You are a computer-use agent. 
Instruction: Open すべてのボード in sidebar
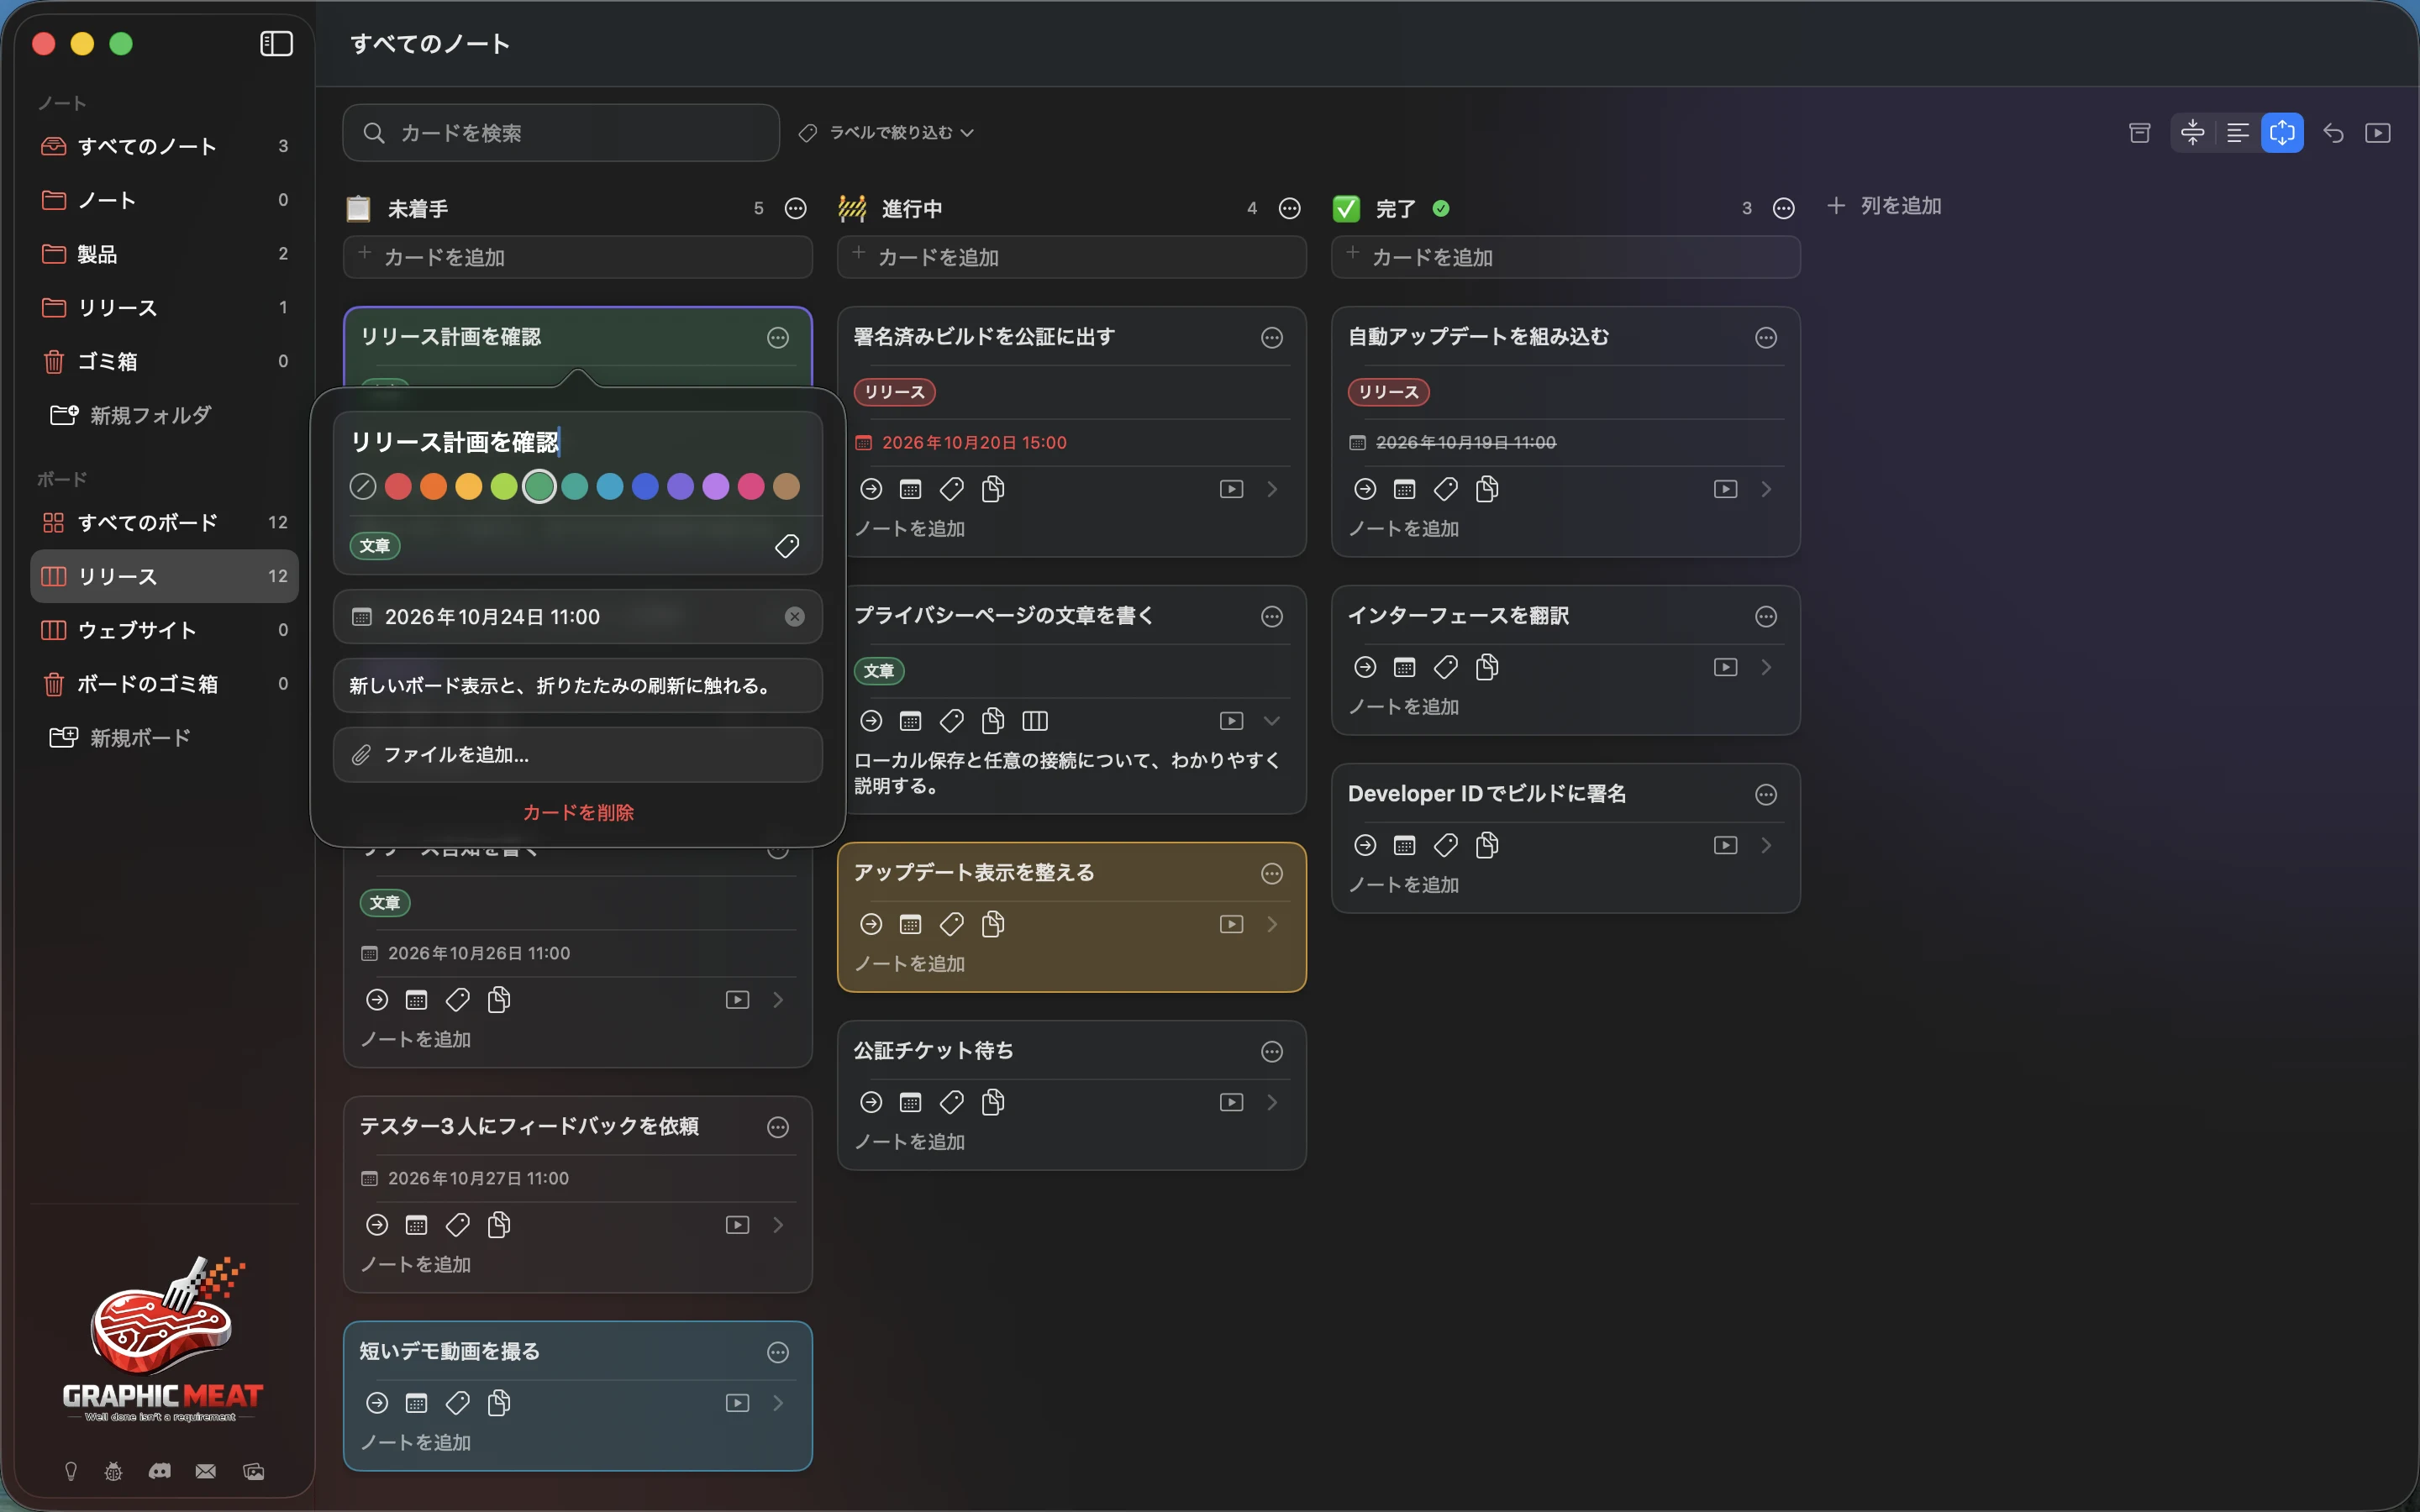pyautogui.click(x=165, y=523)
